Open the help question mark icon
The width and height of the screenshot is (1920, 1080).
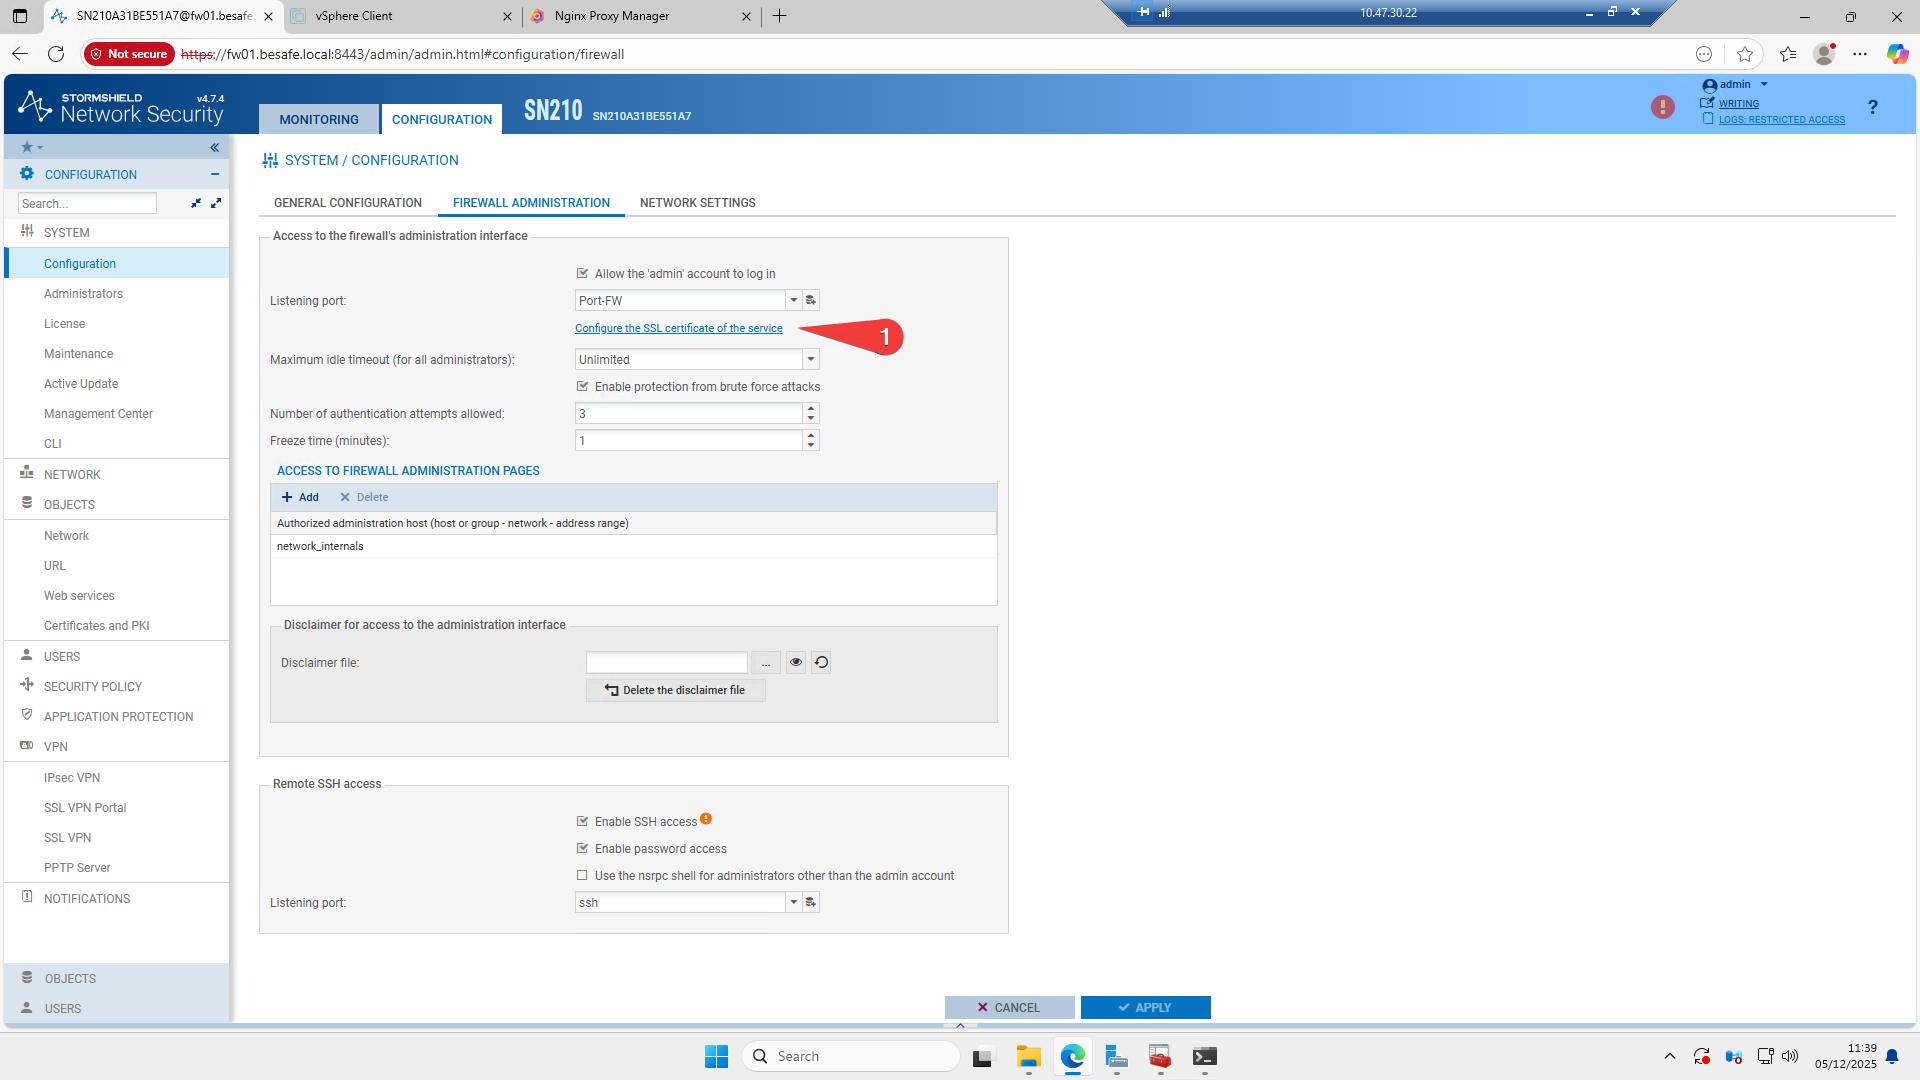pos(1872,107)
